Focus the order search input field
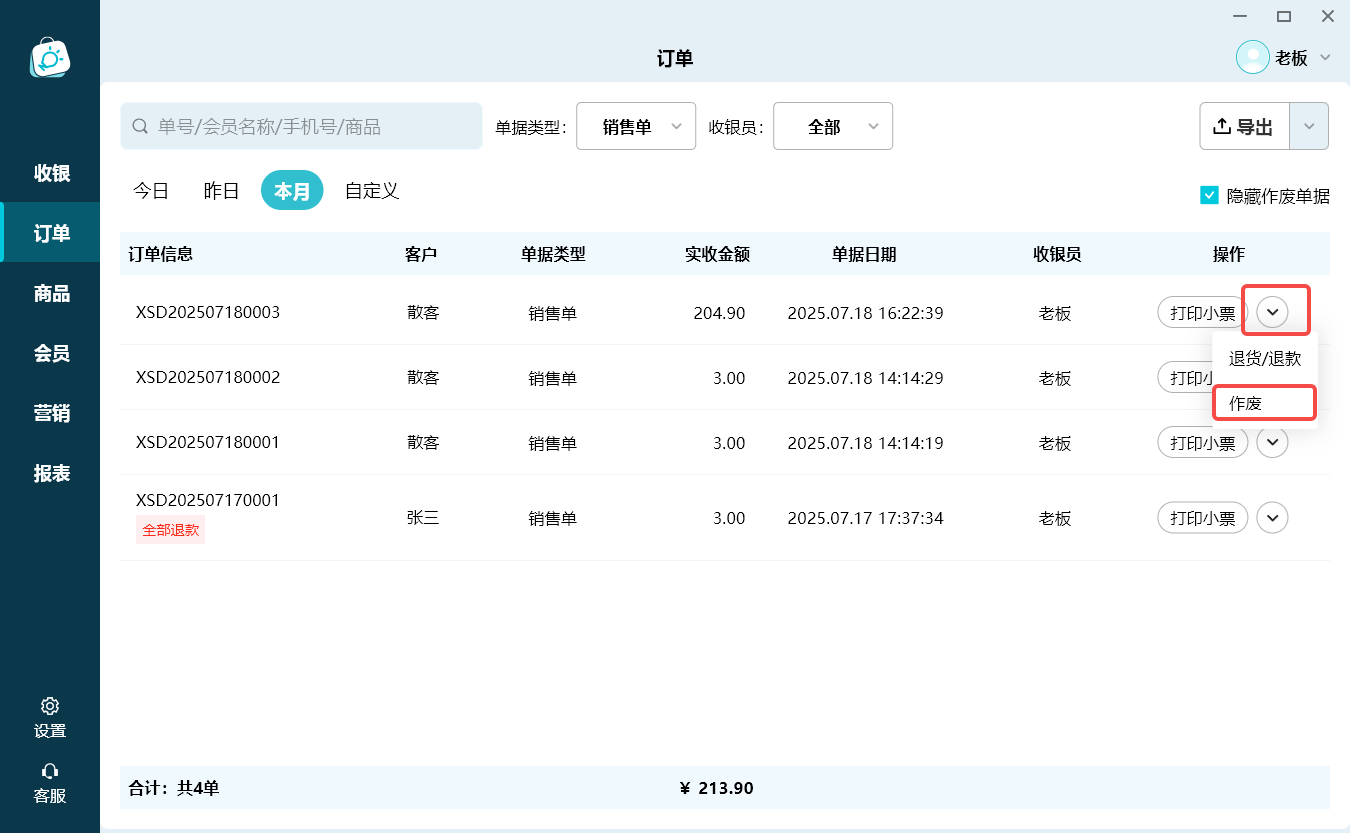The width and height of the screenshot is (1350, 833). [x=301, y=126]
